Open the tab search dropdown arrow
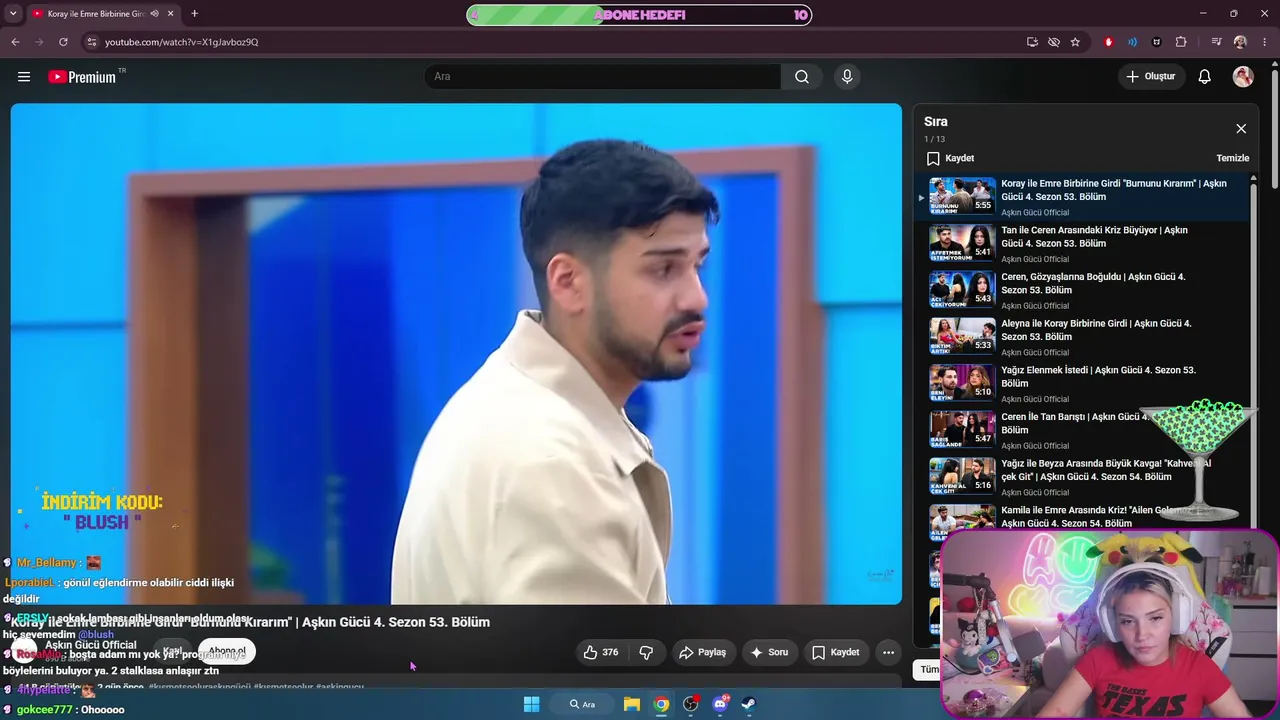 pos(13,14)
